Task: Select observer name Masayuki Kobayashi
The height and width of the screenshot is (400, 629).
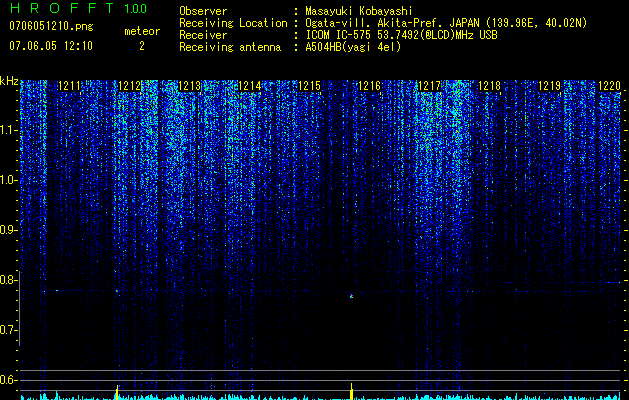Action: point(359,11)
